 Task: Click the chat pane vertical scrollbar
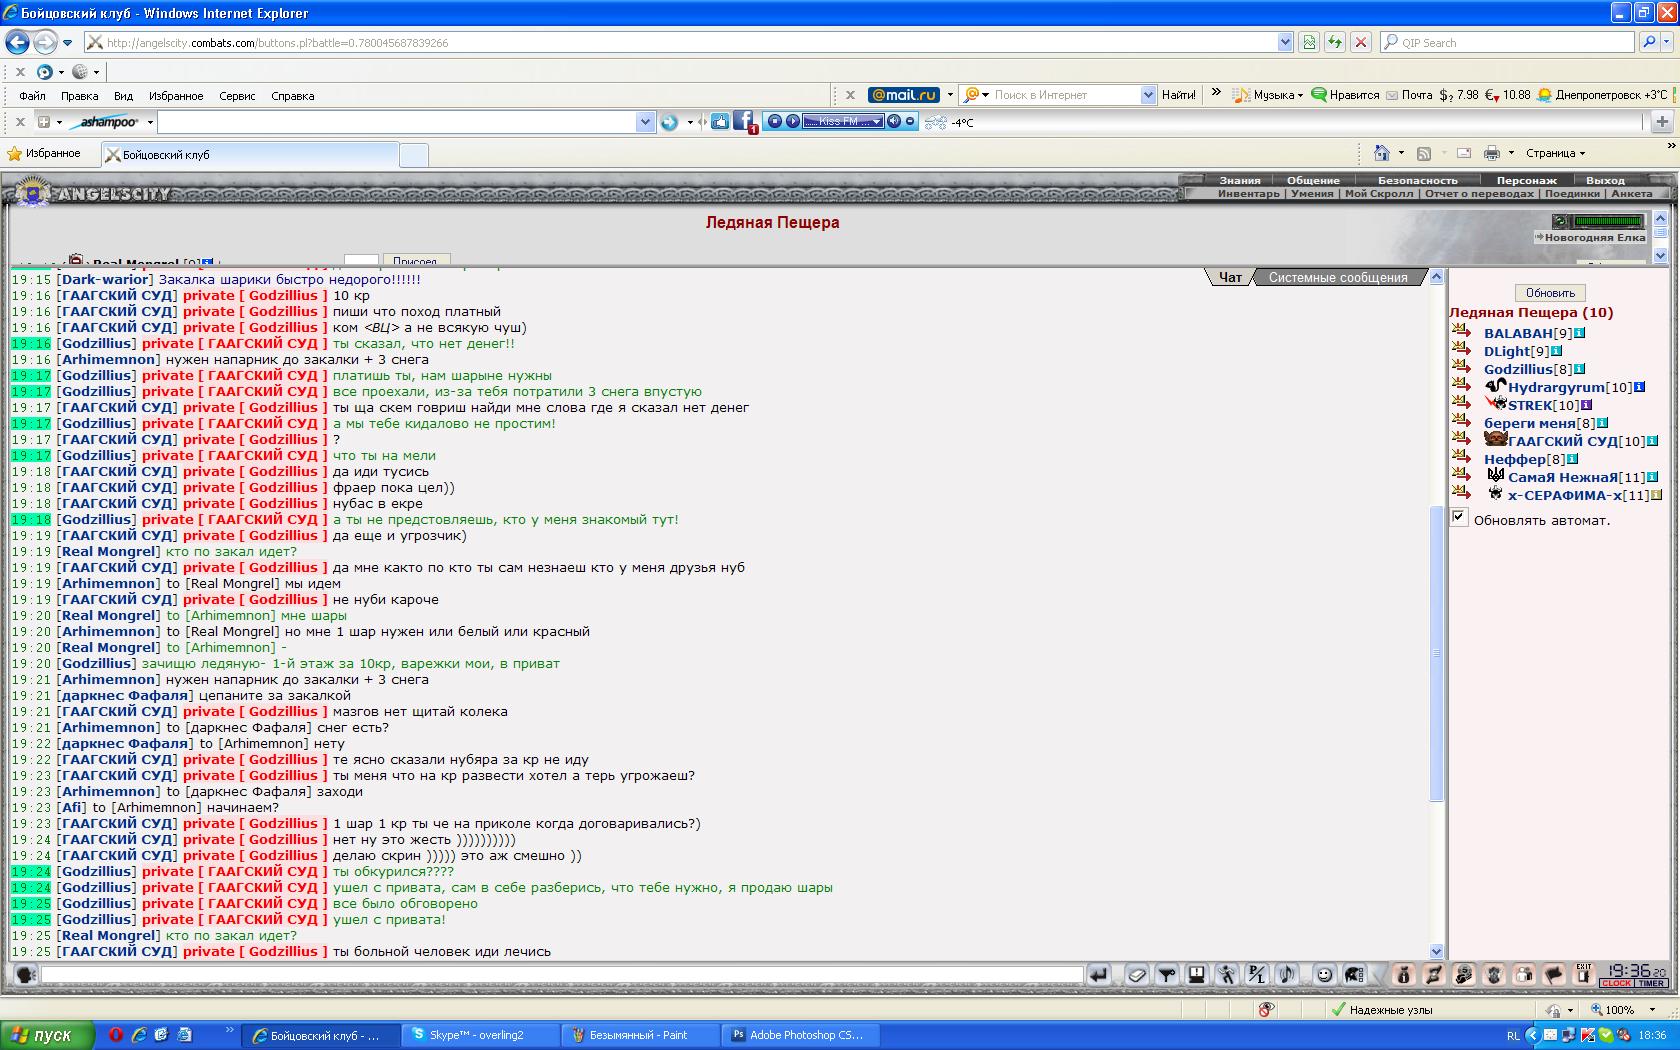(1437, 613)
